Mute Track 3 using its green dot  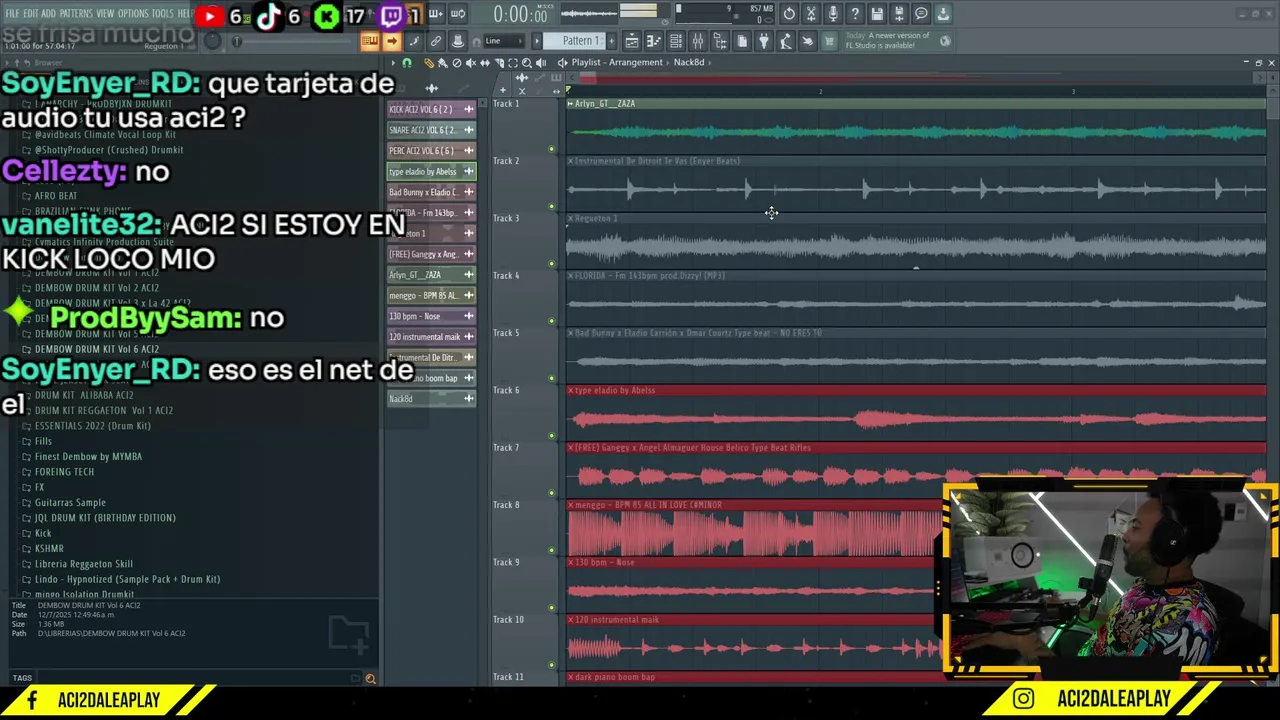click(x=551, y=264)
